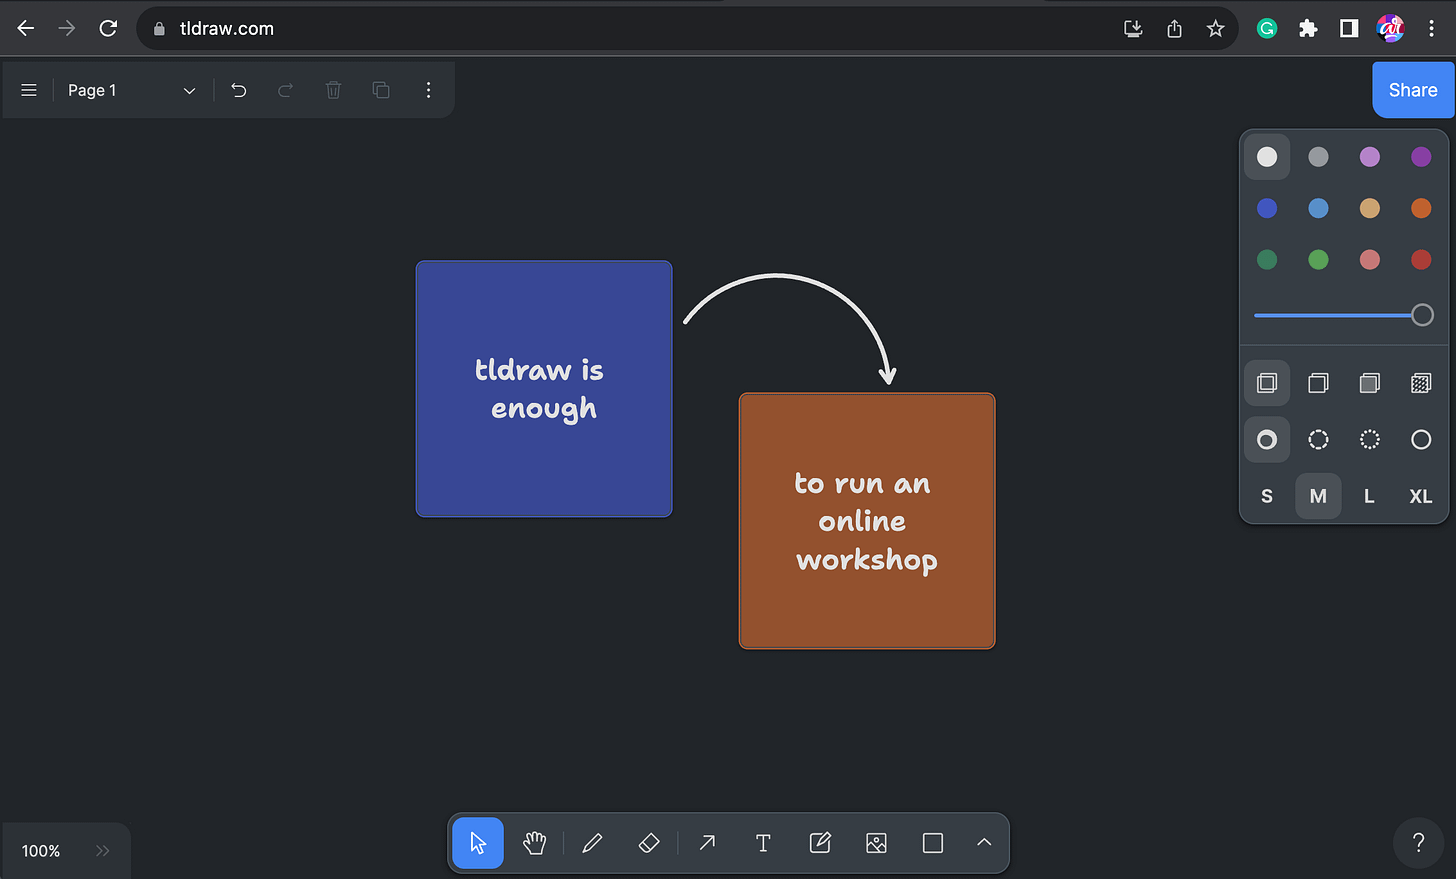
Task: Select the Arrow tool
Action: pyautogui.click(x=707, y=843)
